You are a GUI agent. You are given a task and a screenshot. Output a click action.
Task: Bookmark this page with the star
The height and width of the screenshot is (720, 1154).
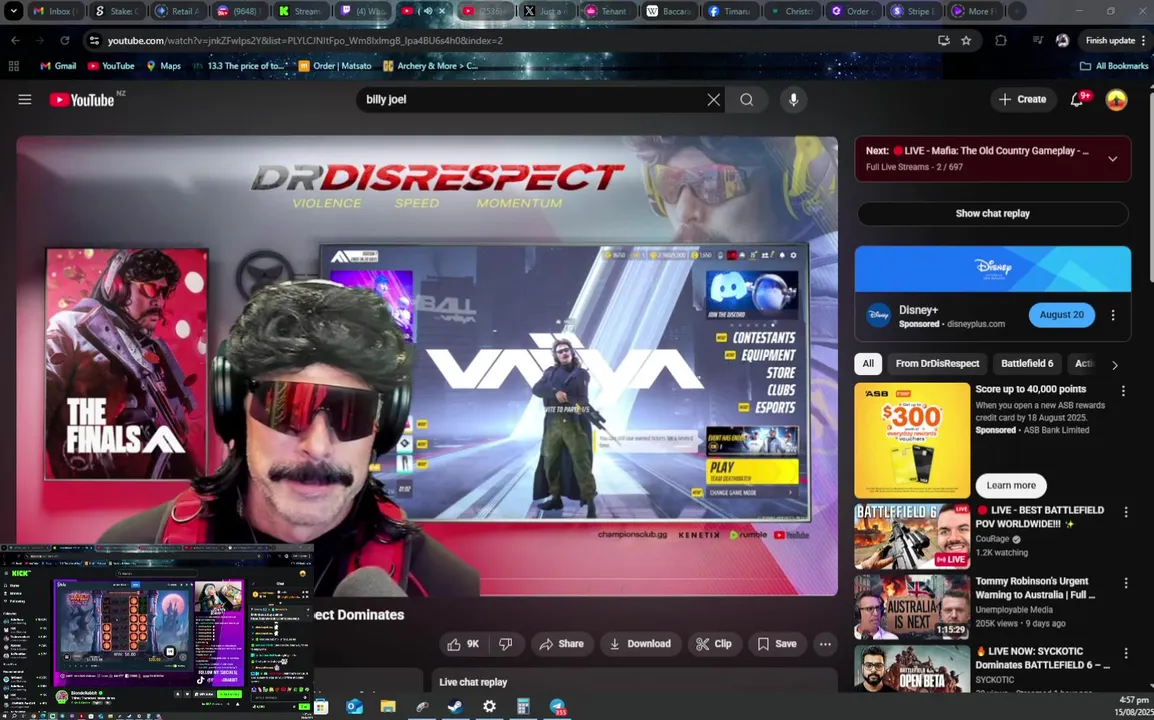point(966,40)
